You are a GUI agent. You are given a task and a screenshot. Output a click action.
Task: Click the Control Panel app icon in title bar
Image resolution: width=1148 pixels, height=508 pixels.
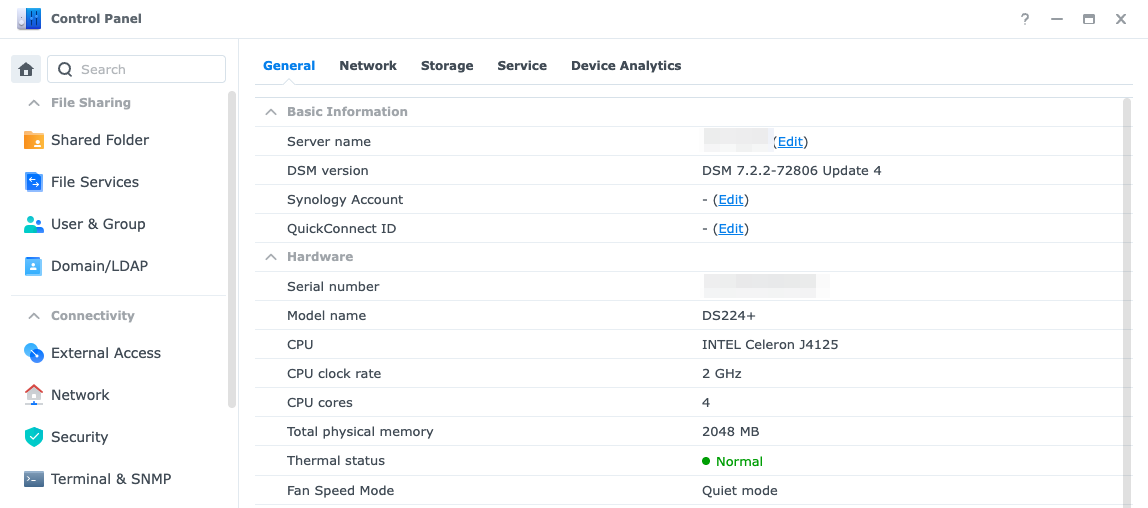click(x=29, y=19)
